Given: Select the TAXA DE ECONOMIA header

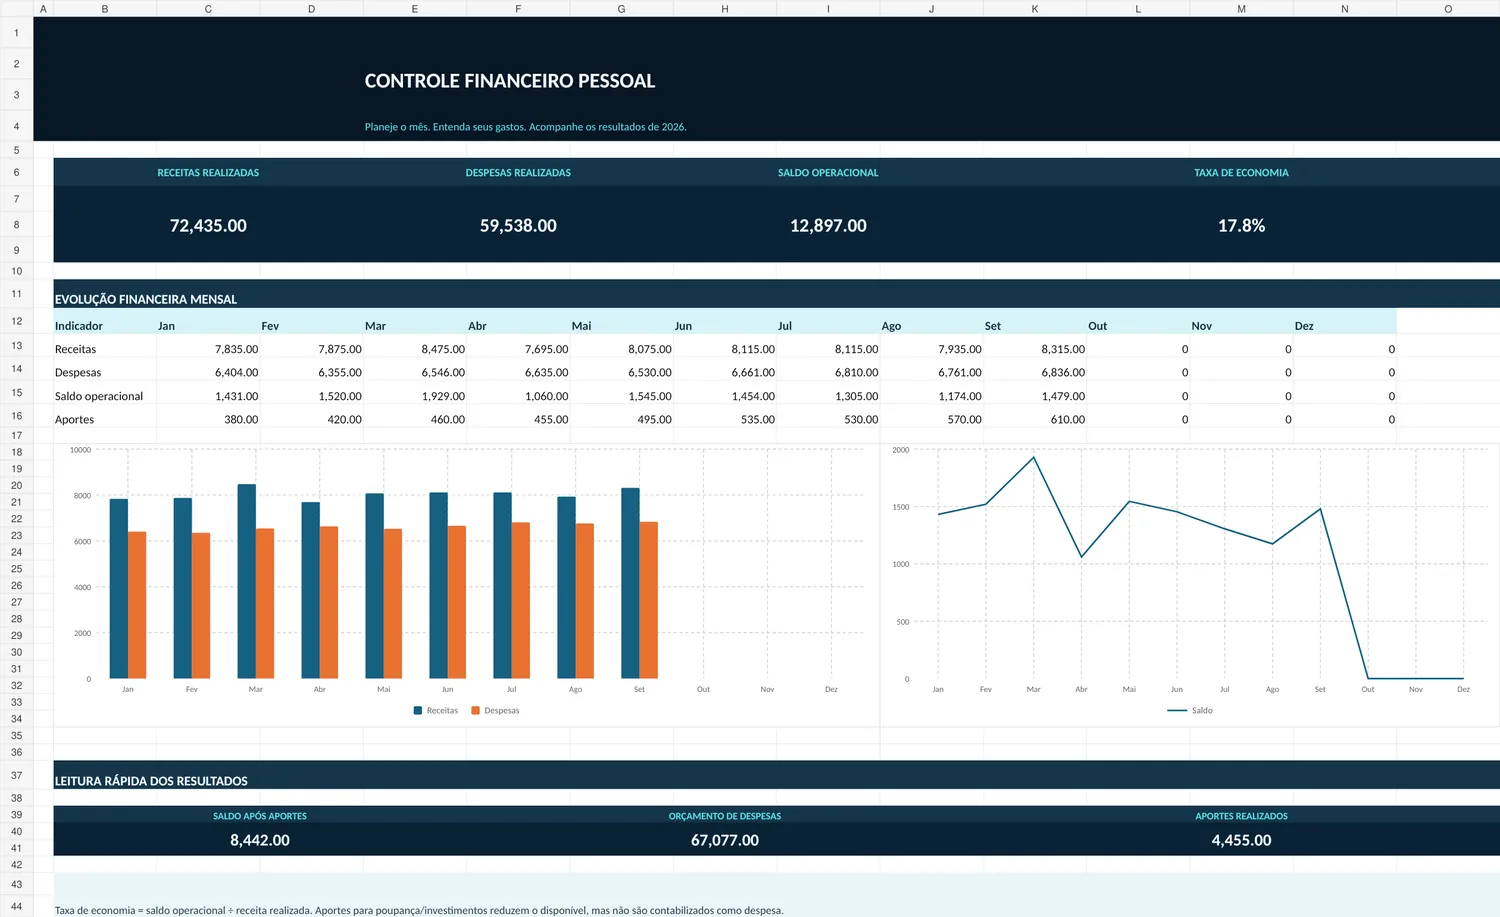Looking at the screenshot, I should pyautogui.click(x=1241, y=173).
